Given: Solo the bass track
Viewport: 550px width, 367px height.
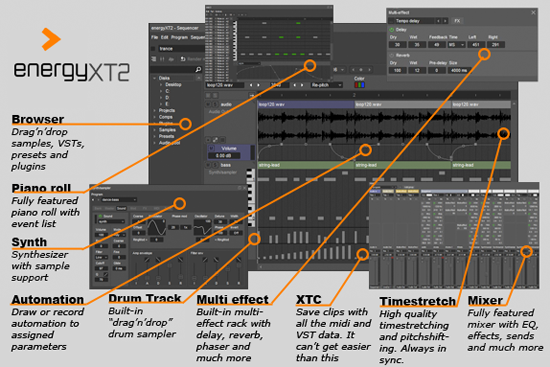Looking at the screenshot, I should pos(214,165).
